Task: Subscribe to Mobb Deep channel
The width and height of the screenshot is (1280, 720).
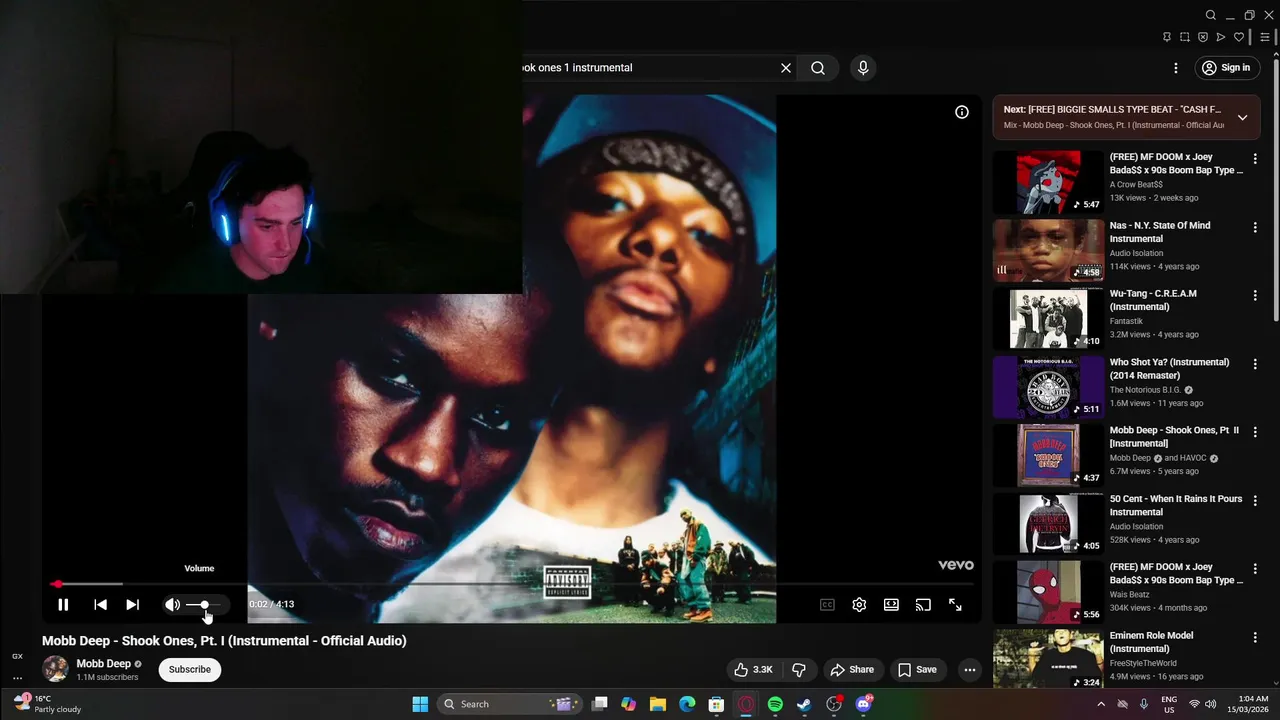Action: coord(190,670)
